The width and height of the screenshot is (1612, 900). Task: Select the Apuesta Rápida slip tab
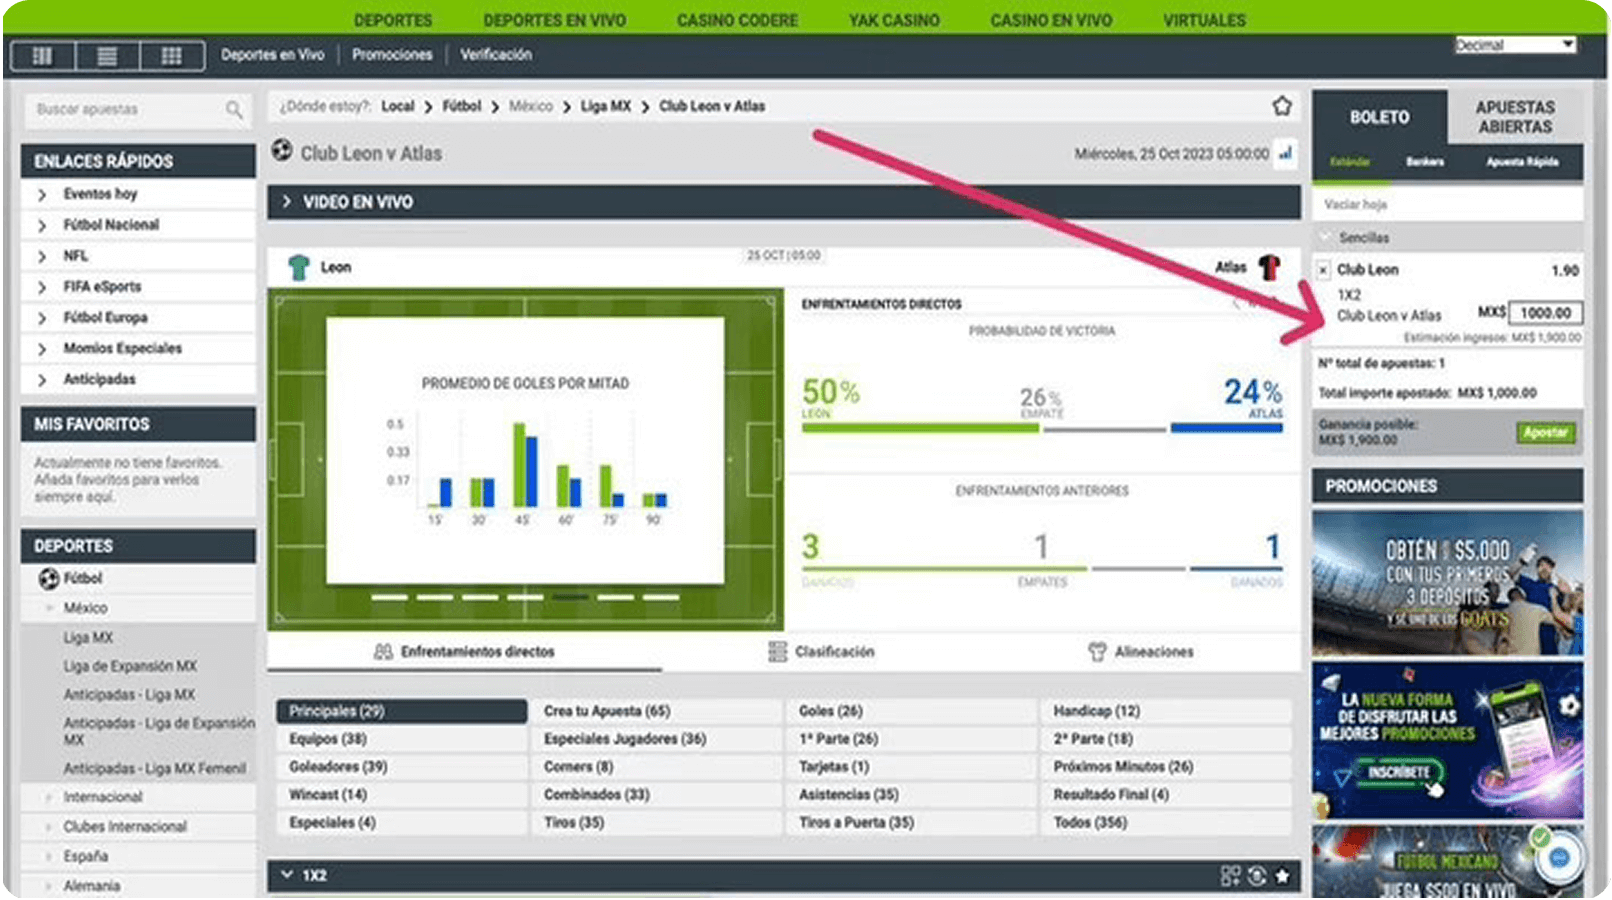click(1522, 162)
